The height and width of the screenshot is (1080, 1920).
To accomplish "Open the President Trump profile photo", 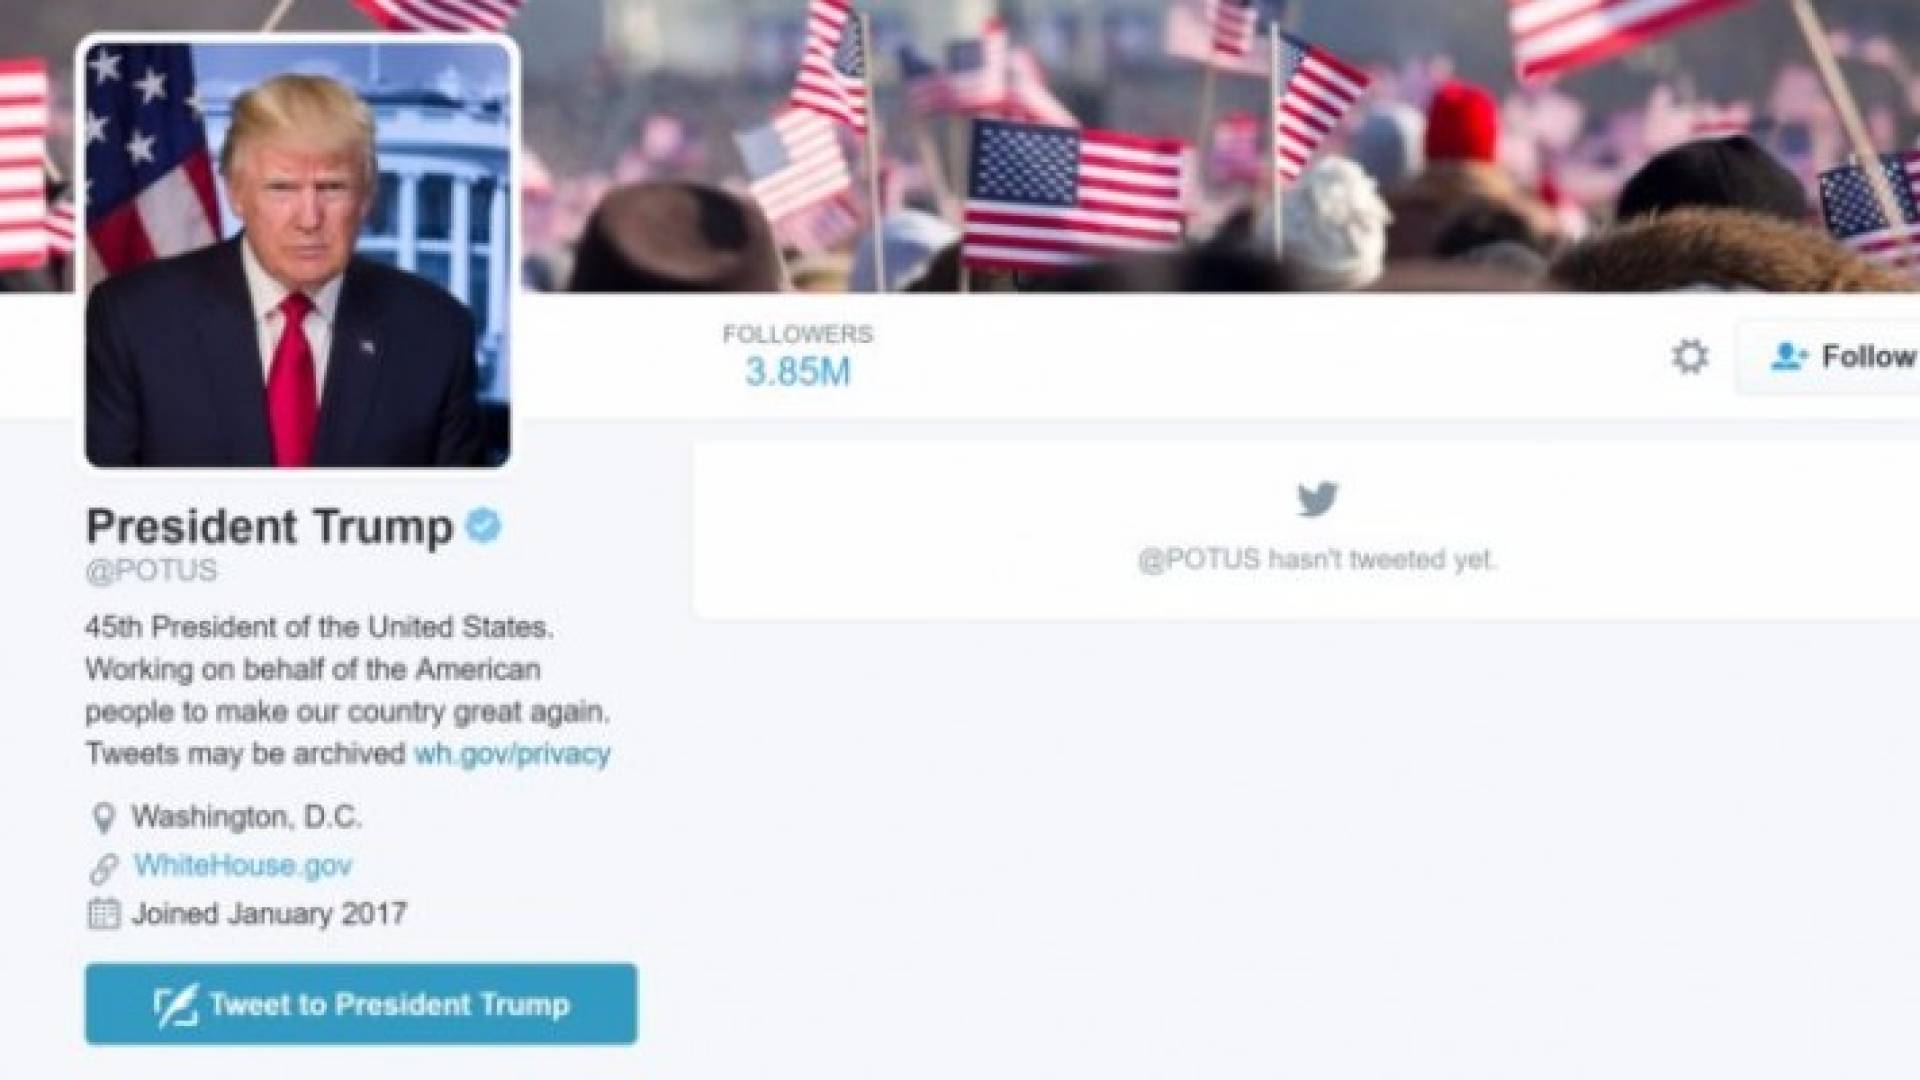I will (x=298, y=254).
